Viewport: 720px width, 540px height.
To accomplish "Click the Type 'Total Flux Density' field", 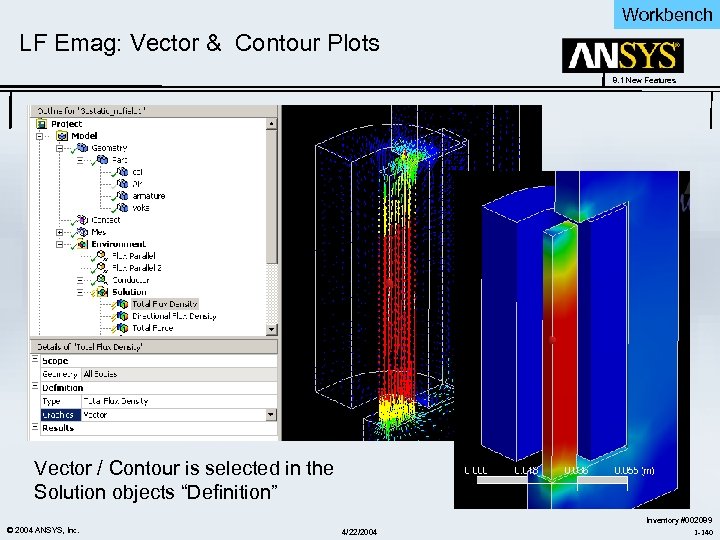I will pyautogui.click(x=179, y=401).
